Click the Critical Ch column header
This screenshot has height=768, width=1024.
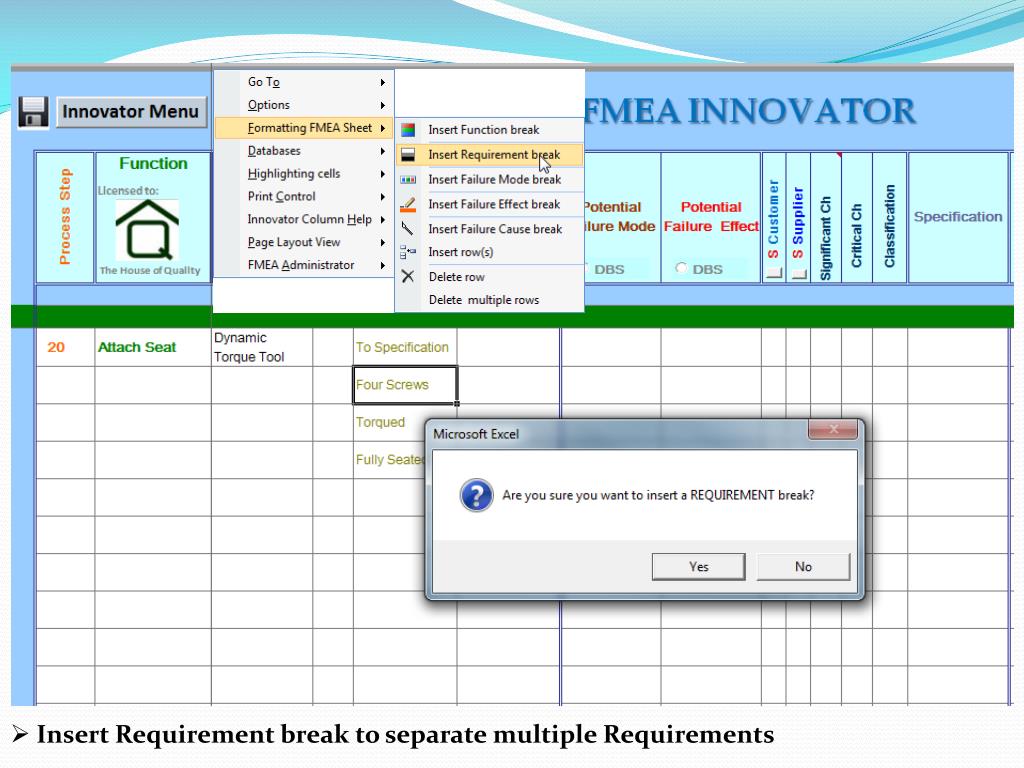pyautogui.click(x=857, y=217)
